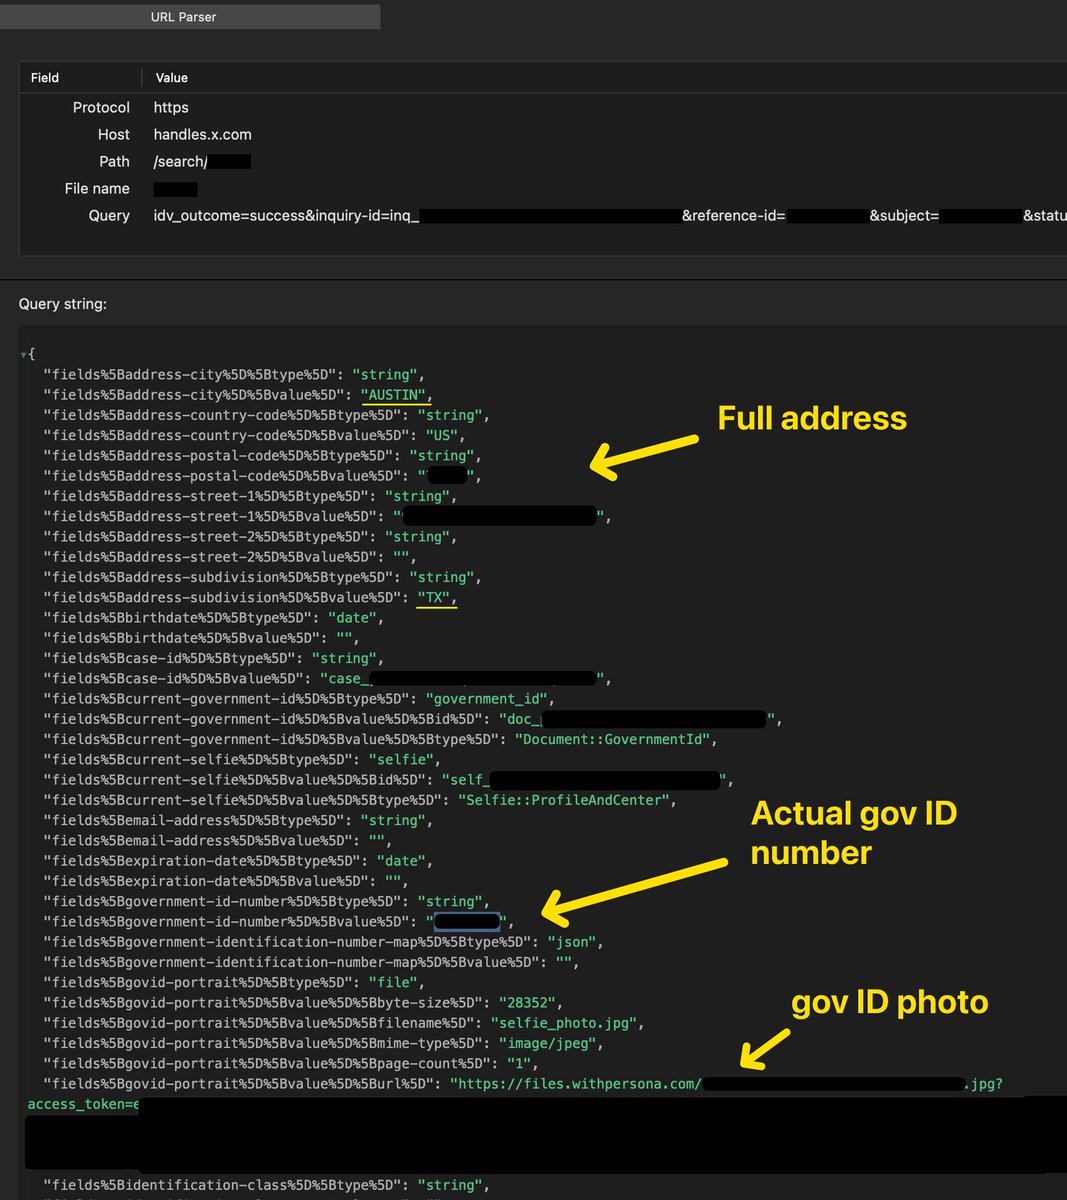Select the birthdate type key
The image size is (1067, 1200).
[181, 618]
